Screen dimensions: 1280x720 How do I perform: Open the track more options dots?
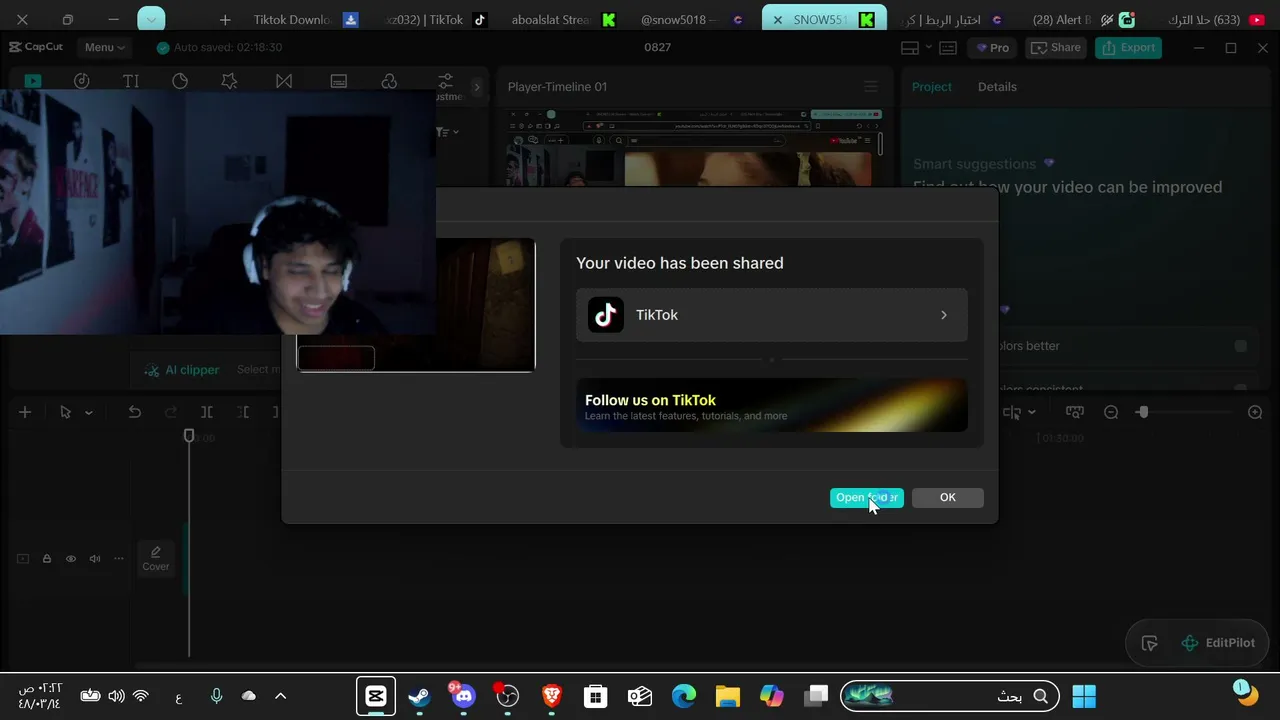[119, 559]
